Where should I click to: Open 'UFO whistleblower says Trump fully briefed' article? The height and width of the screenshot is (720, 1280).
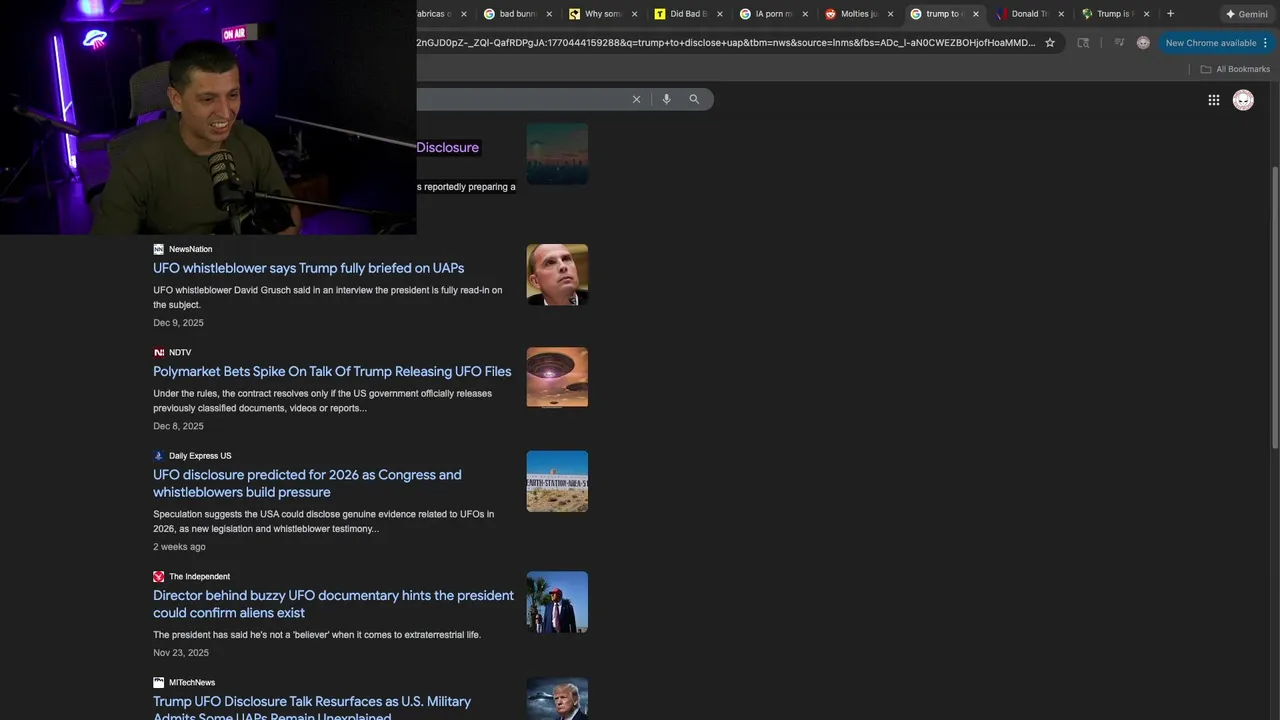308,268
